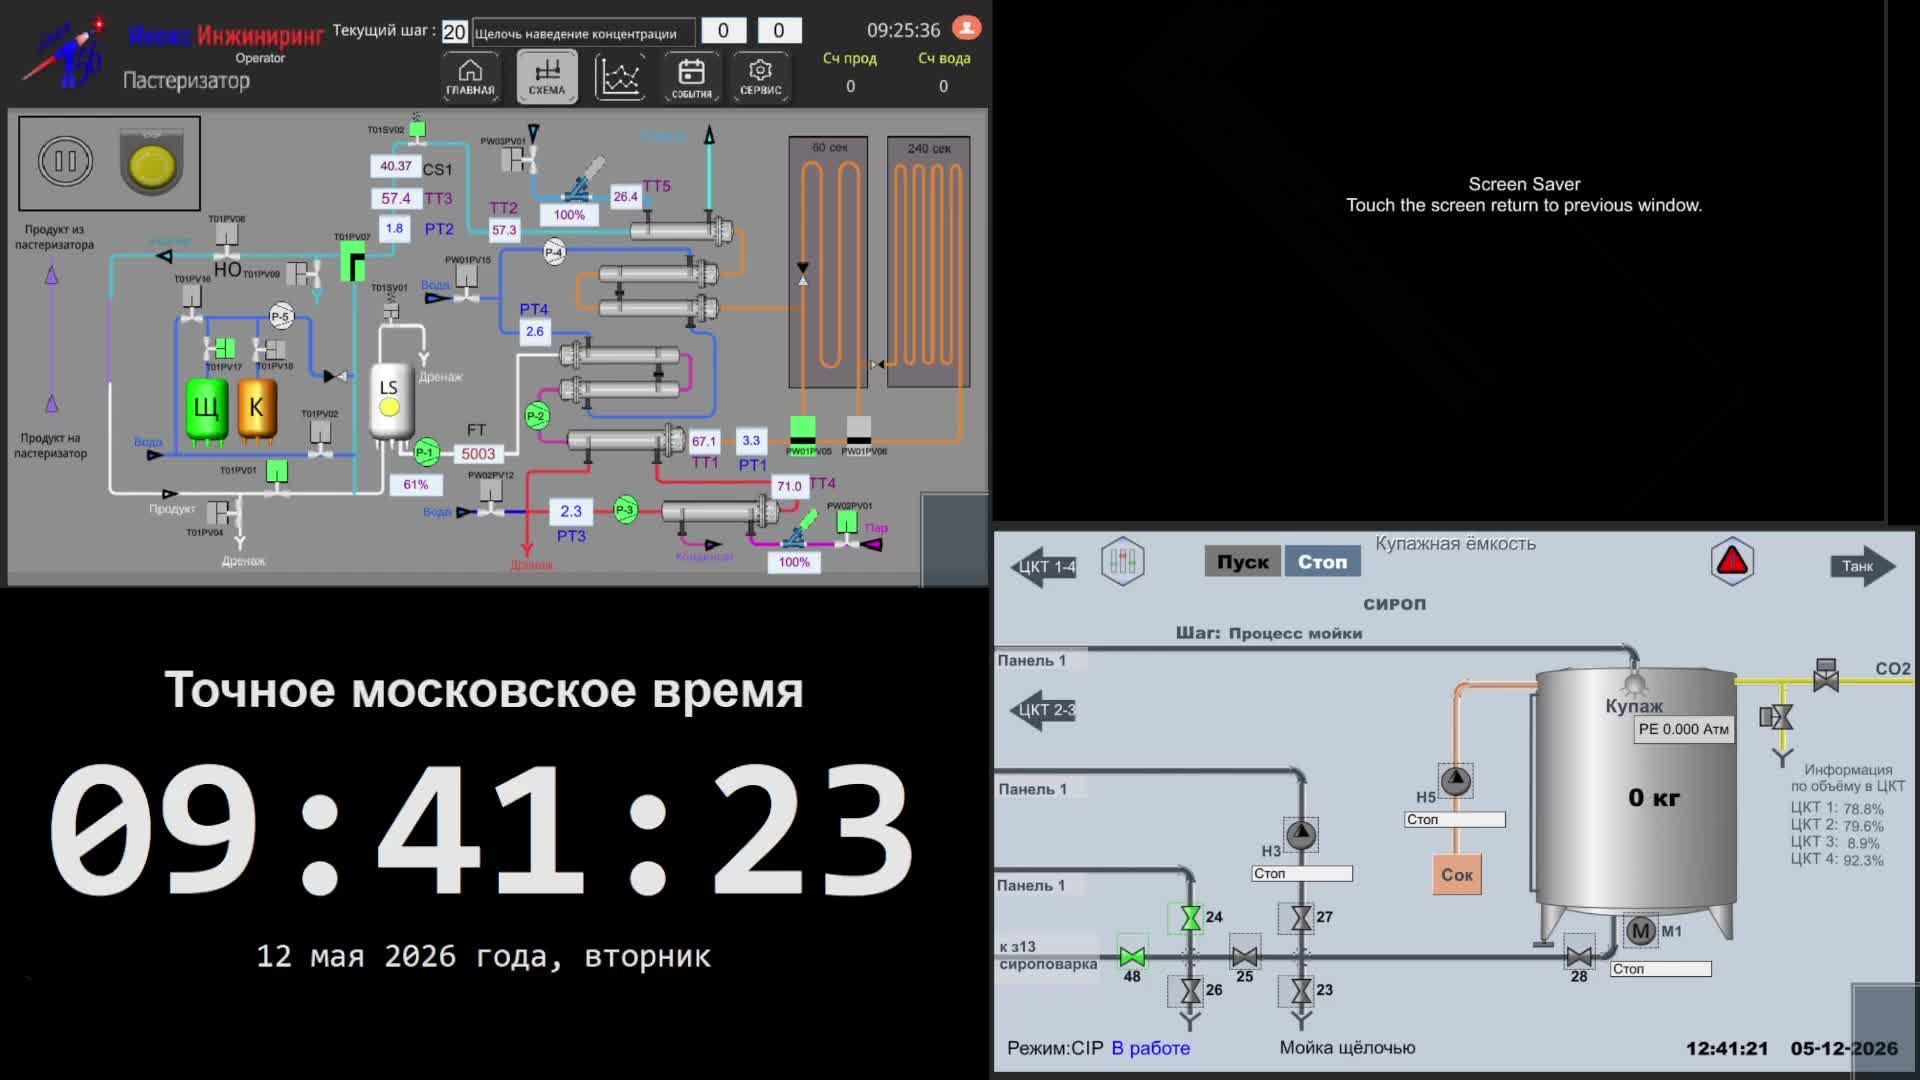The height and width of the screenshot is (1080, 1920).
Task: Click the step description Щелочь наведение концентрации
Action: tap(584, 33)
